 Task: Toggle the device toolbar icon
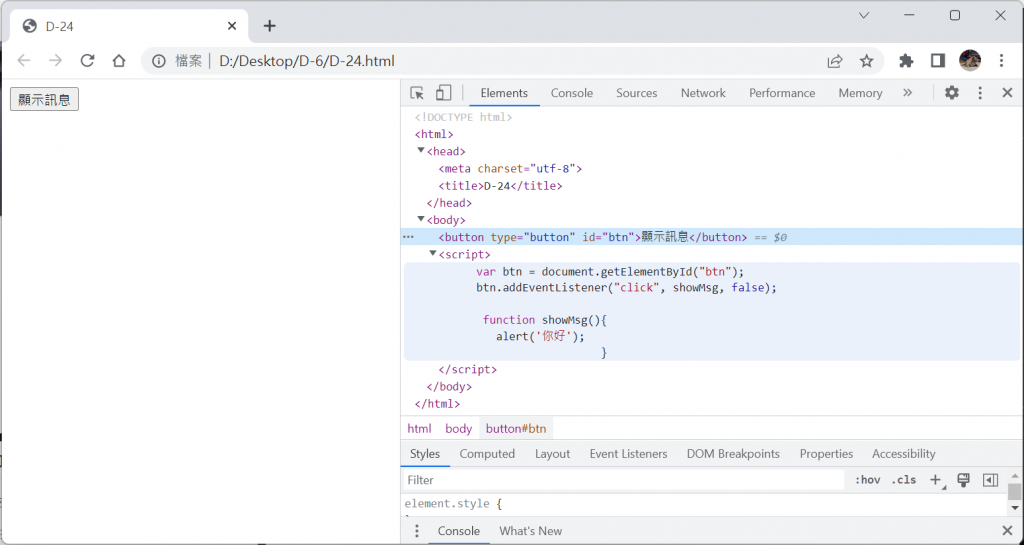(x=443, y=93)
